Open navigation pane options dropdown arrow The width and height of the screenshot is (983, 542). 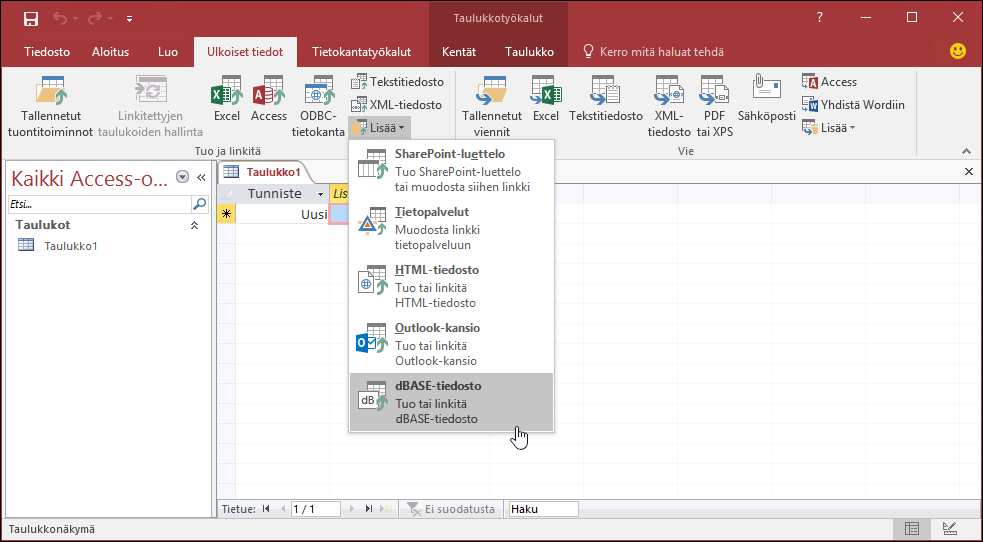coord(182,177)
